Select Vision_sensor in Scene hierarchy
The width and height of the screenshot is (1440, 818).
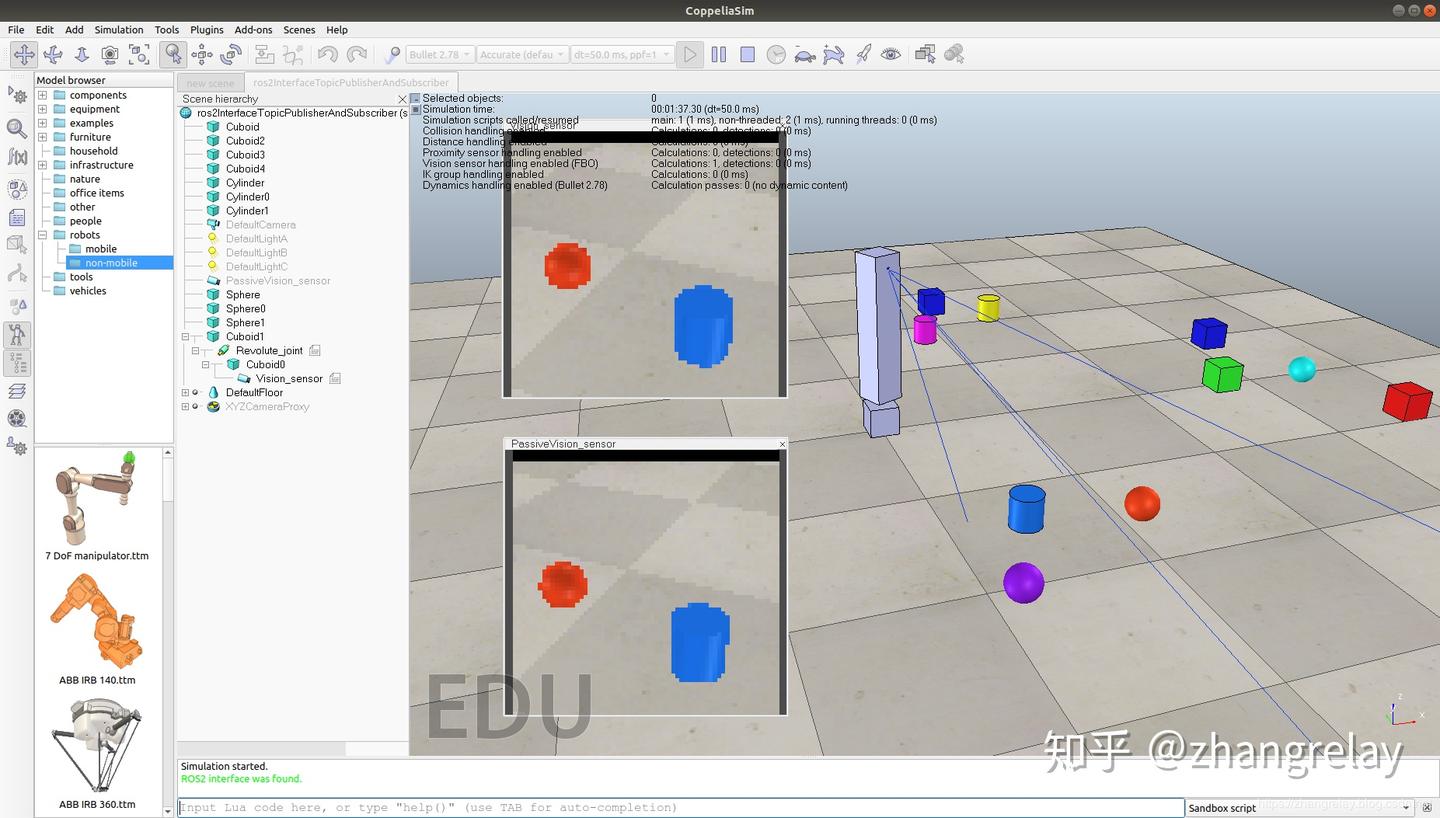pyautogui.click(x=289, y=379)
